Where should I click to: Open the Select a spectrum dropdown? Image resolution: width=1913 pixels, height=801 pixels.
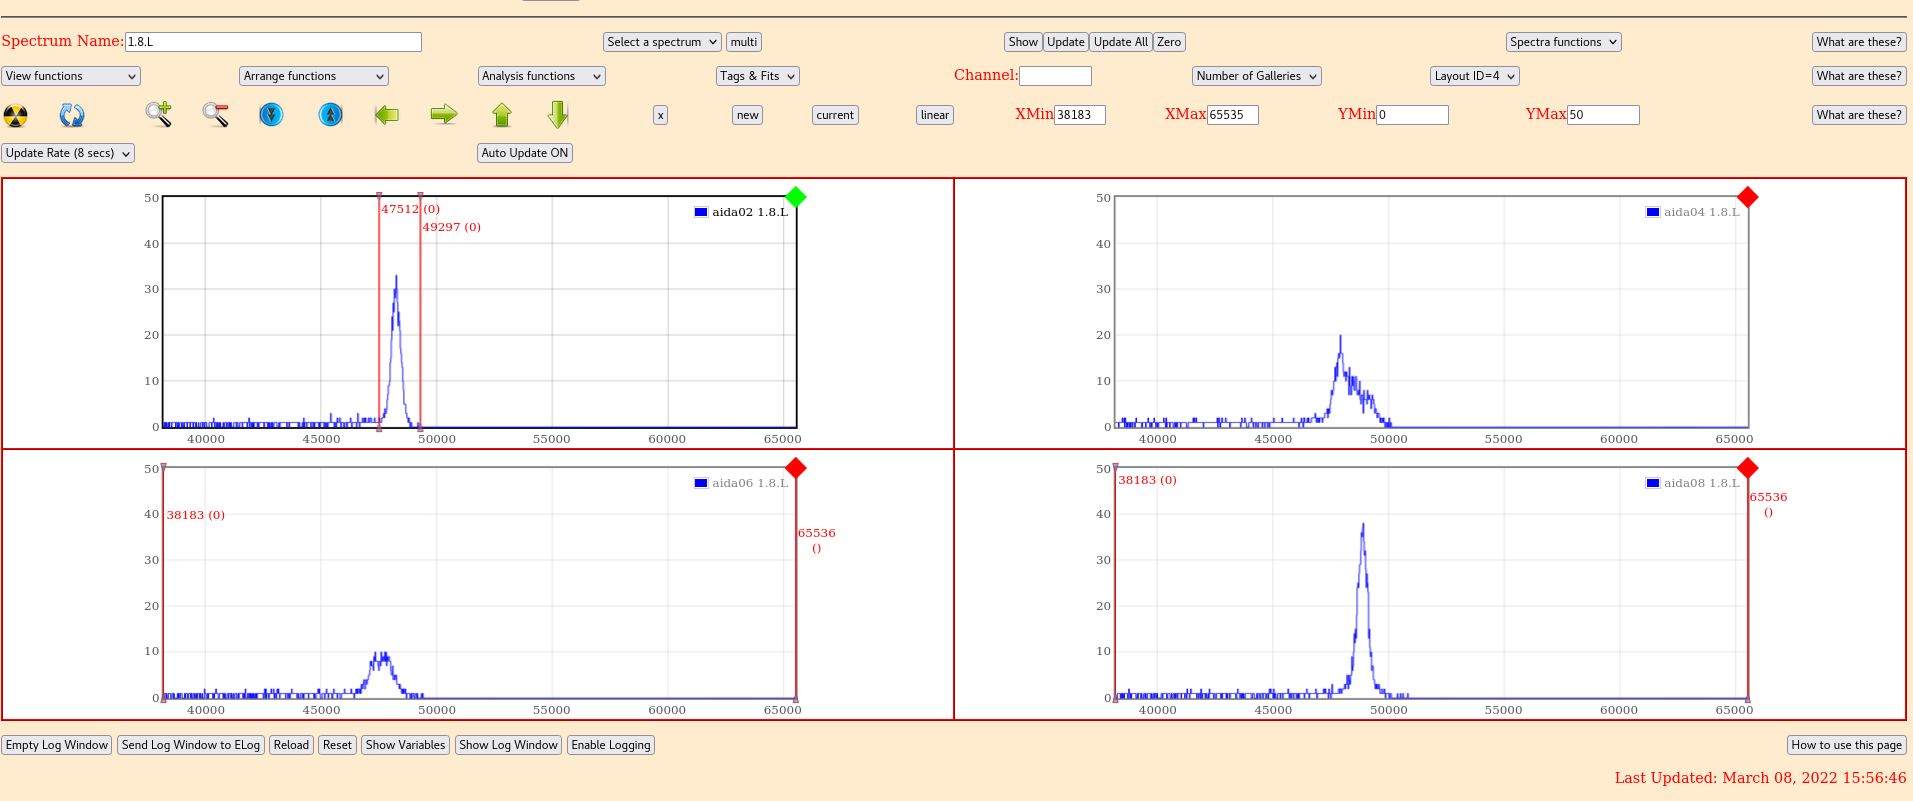coord(661,42)
